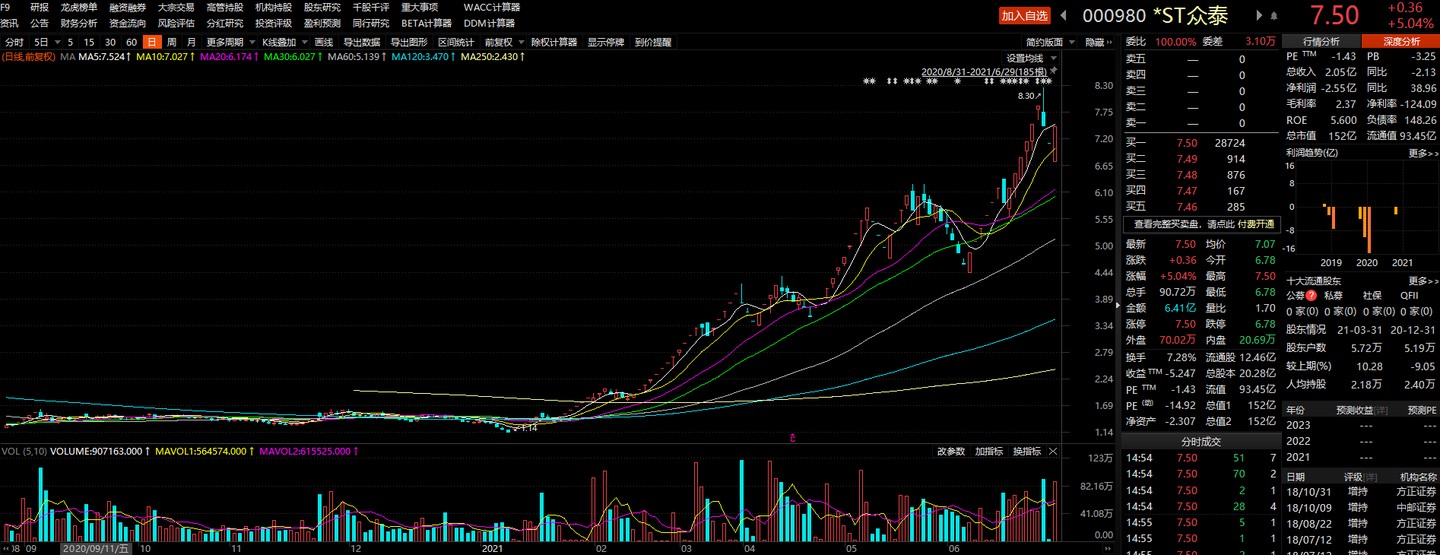1440x555 pixels.
Task: Open the 龙虎榜单 menu item
Action: [79, 7]
